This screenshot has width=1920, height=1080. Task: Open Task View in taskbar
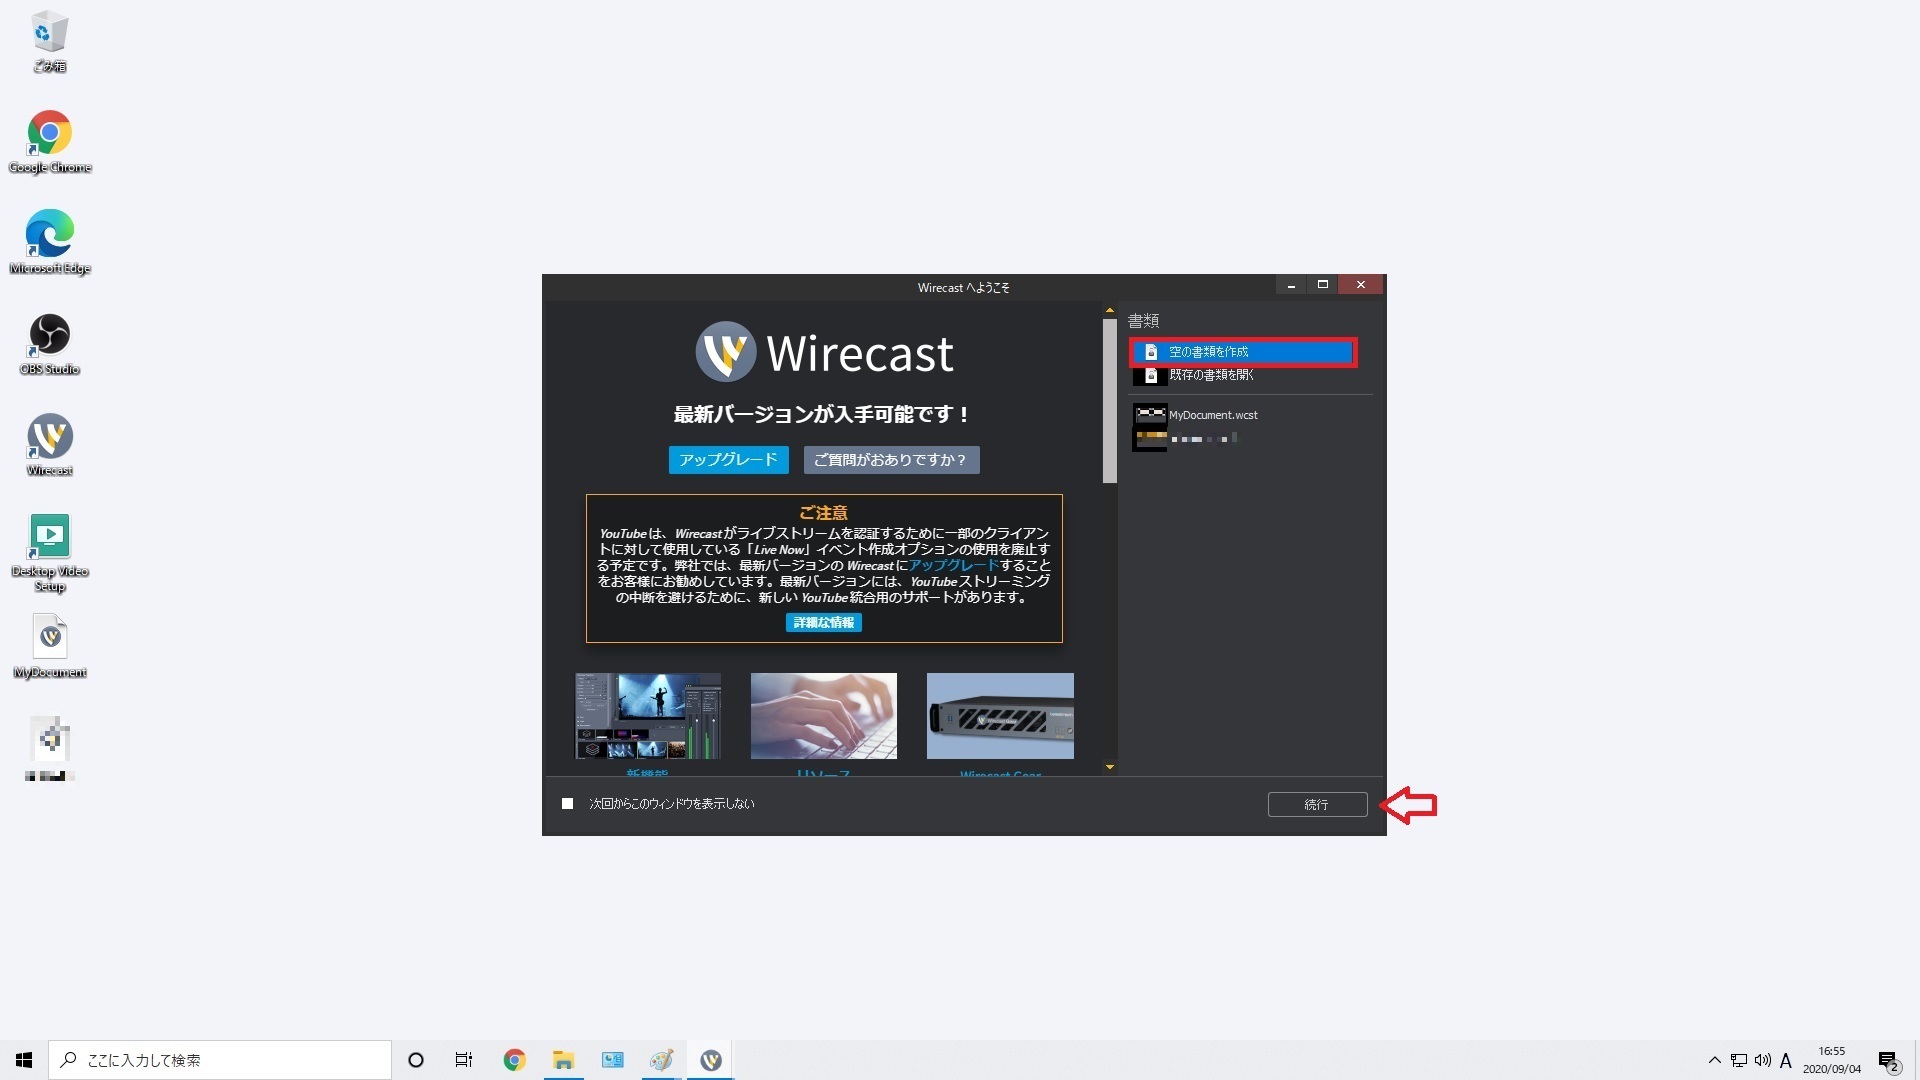click(x=464, y=1060)
